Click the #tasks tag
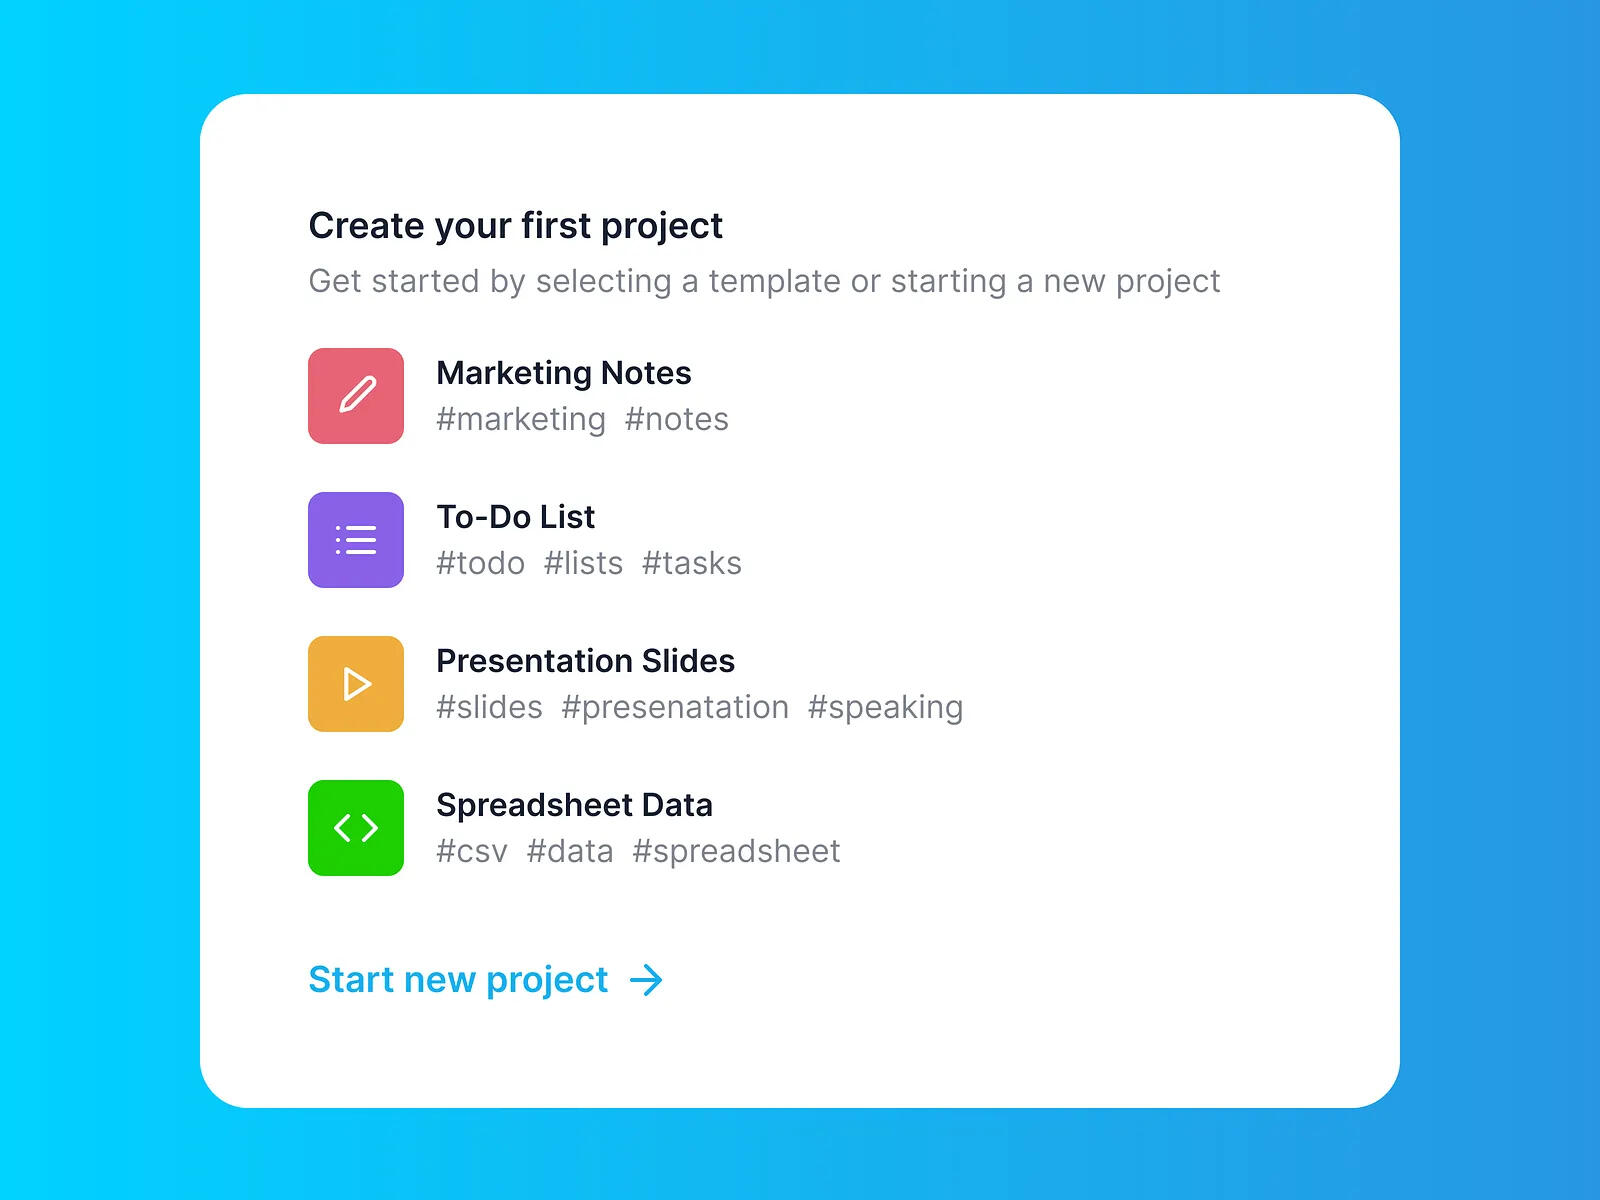Screen dimensions: 1600x1200 pyautogui.click(x=692, y=563)
